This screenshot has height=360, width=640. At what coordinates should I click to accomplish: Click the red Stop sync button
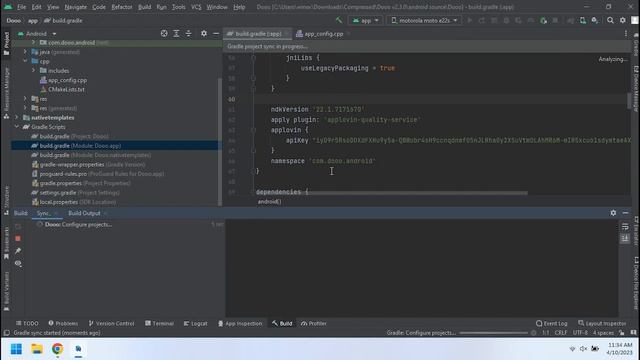point(18,238)
